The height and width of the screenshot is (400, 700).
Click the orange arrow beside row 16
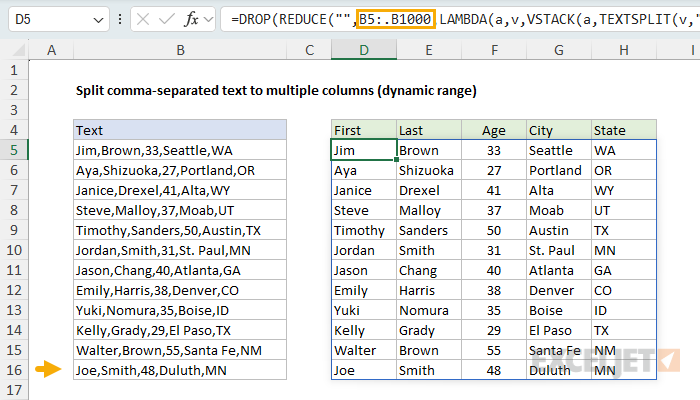click(x=47, y=370)
